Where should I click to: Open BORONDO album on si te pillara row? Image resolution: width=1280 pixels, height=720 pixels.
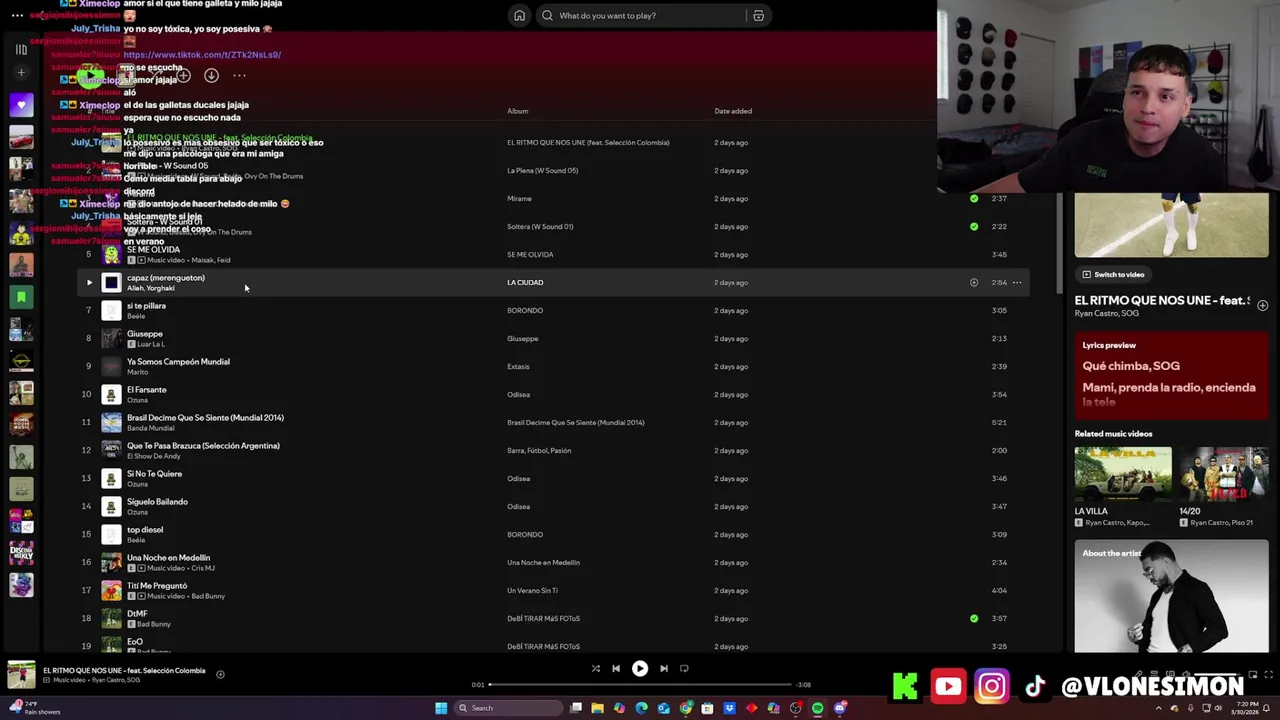[525, 311]
